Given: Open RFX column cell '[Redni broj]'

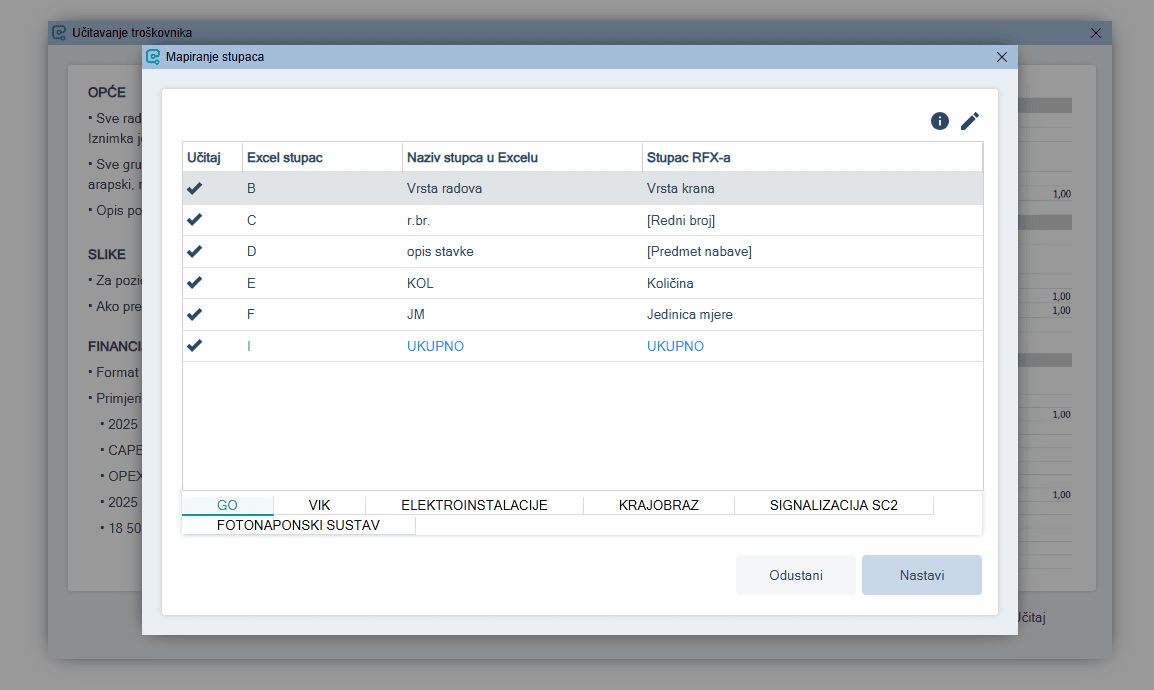Looking at the screenshot, I should tap(681, 220).
